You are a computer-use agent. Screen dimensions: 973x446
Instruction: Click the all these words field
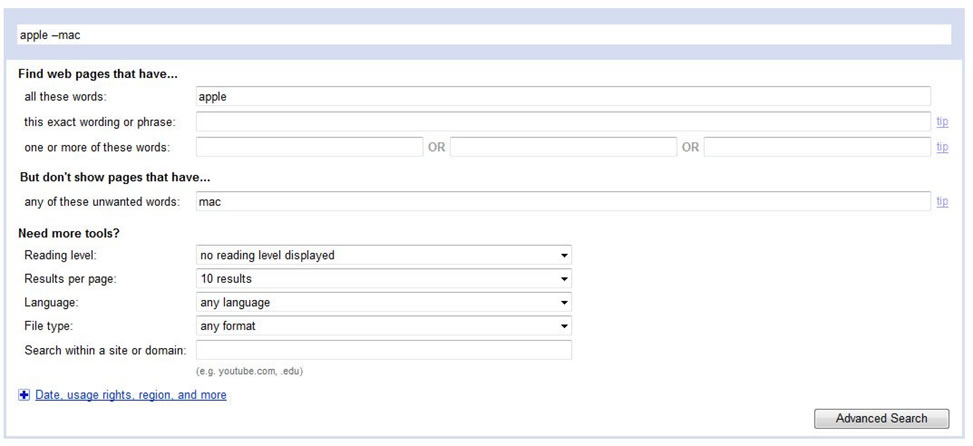click(563, 96)
